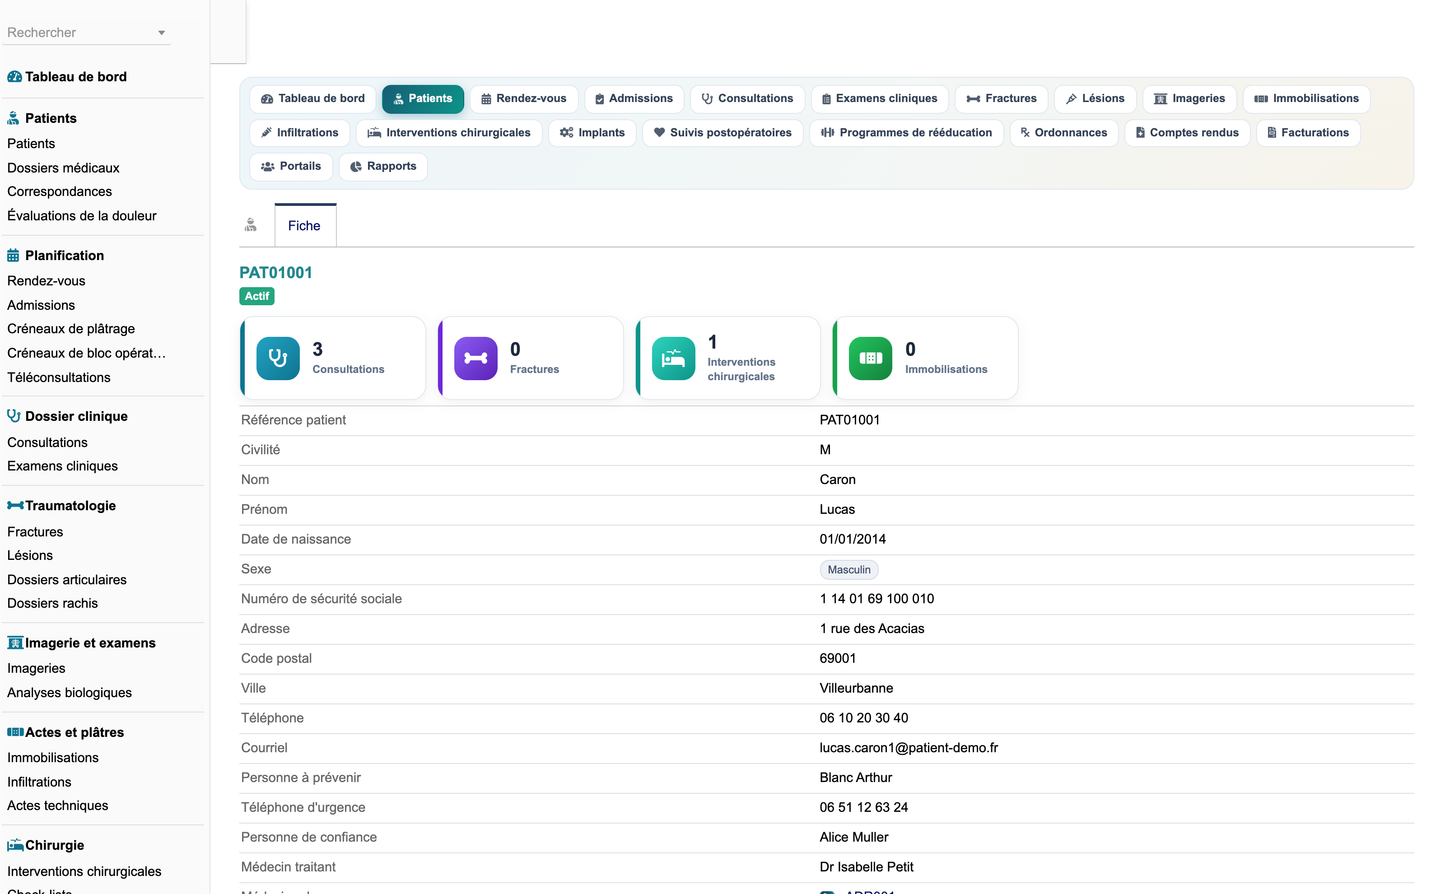The image size is (1445, 894).
Task: Click Dr Isabelle Petit value
Action: tap(867, 867)
